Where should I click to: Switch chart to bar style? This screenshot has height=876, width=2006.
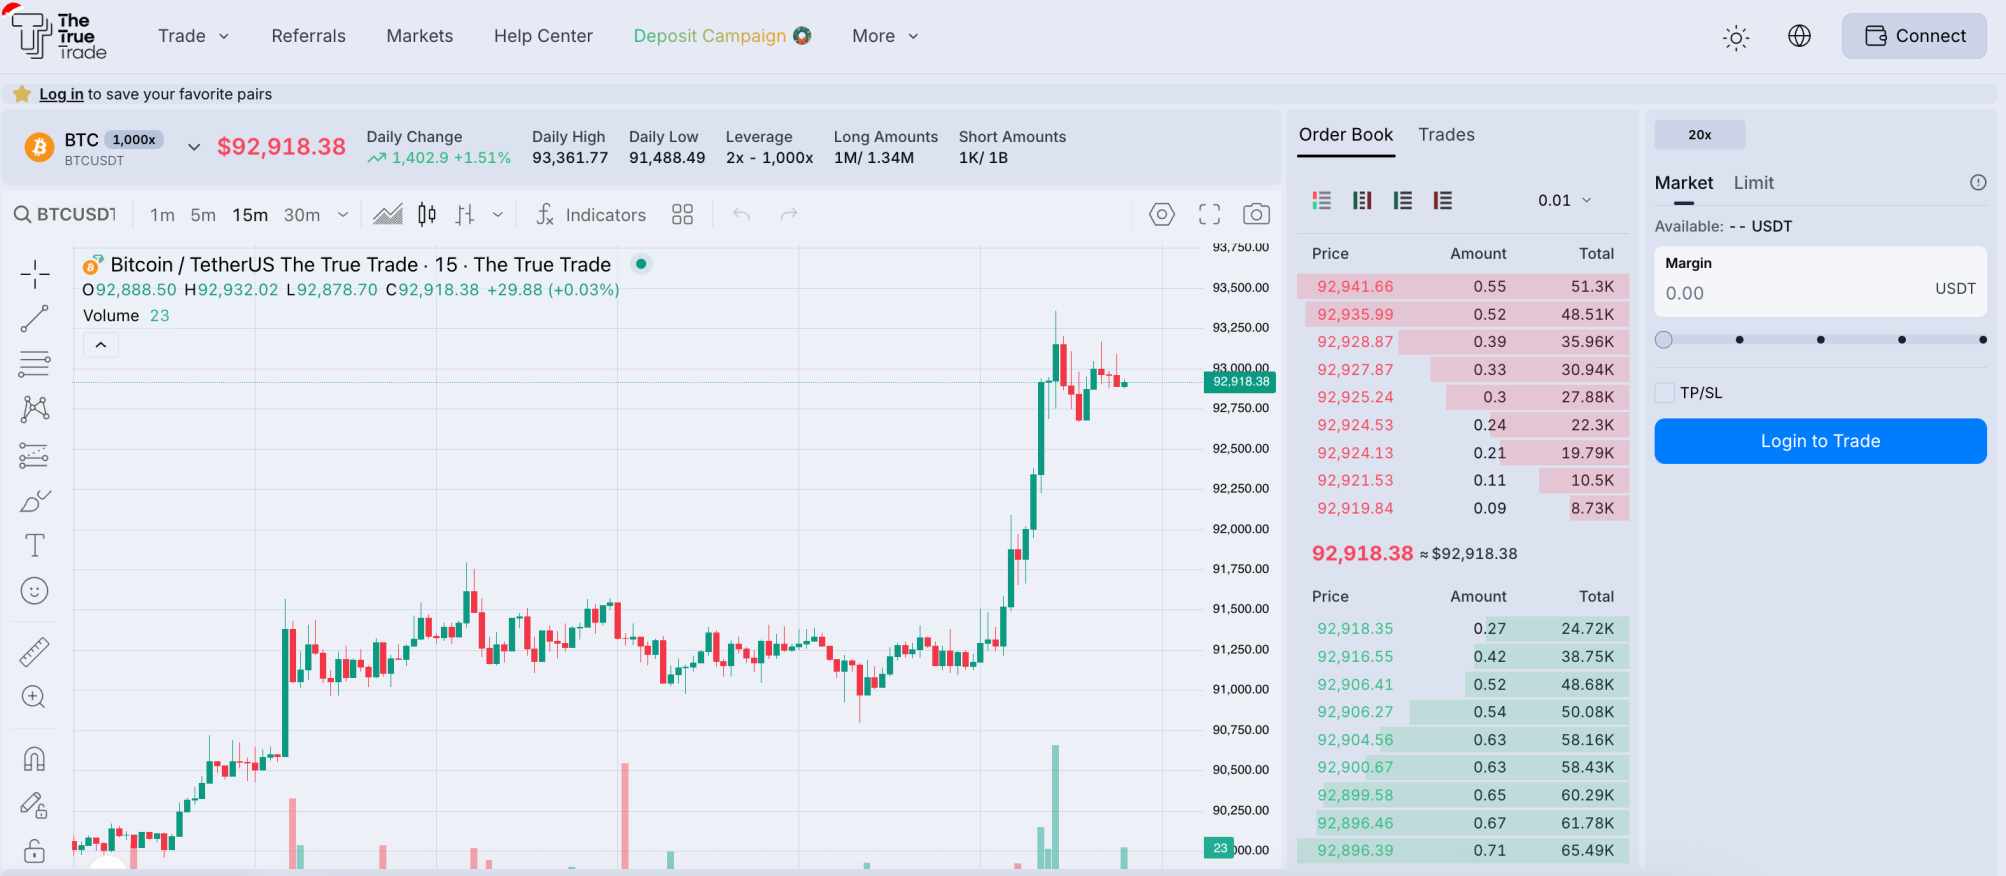(x=465, y=214)
